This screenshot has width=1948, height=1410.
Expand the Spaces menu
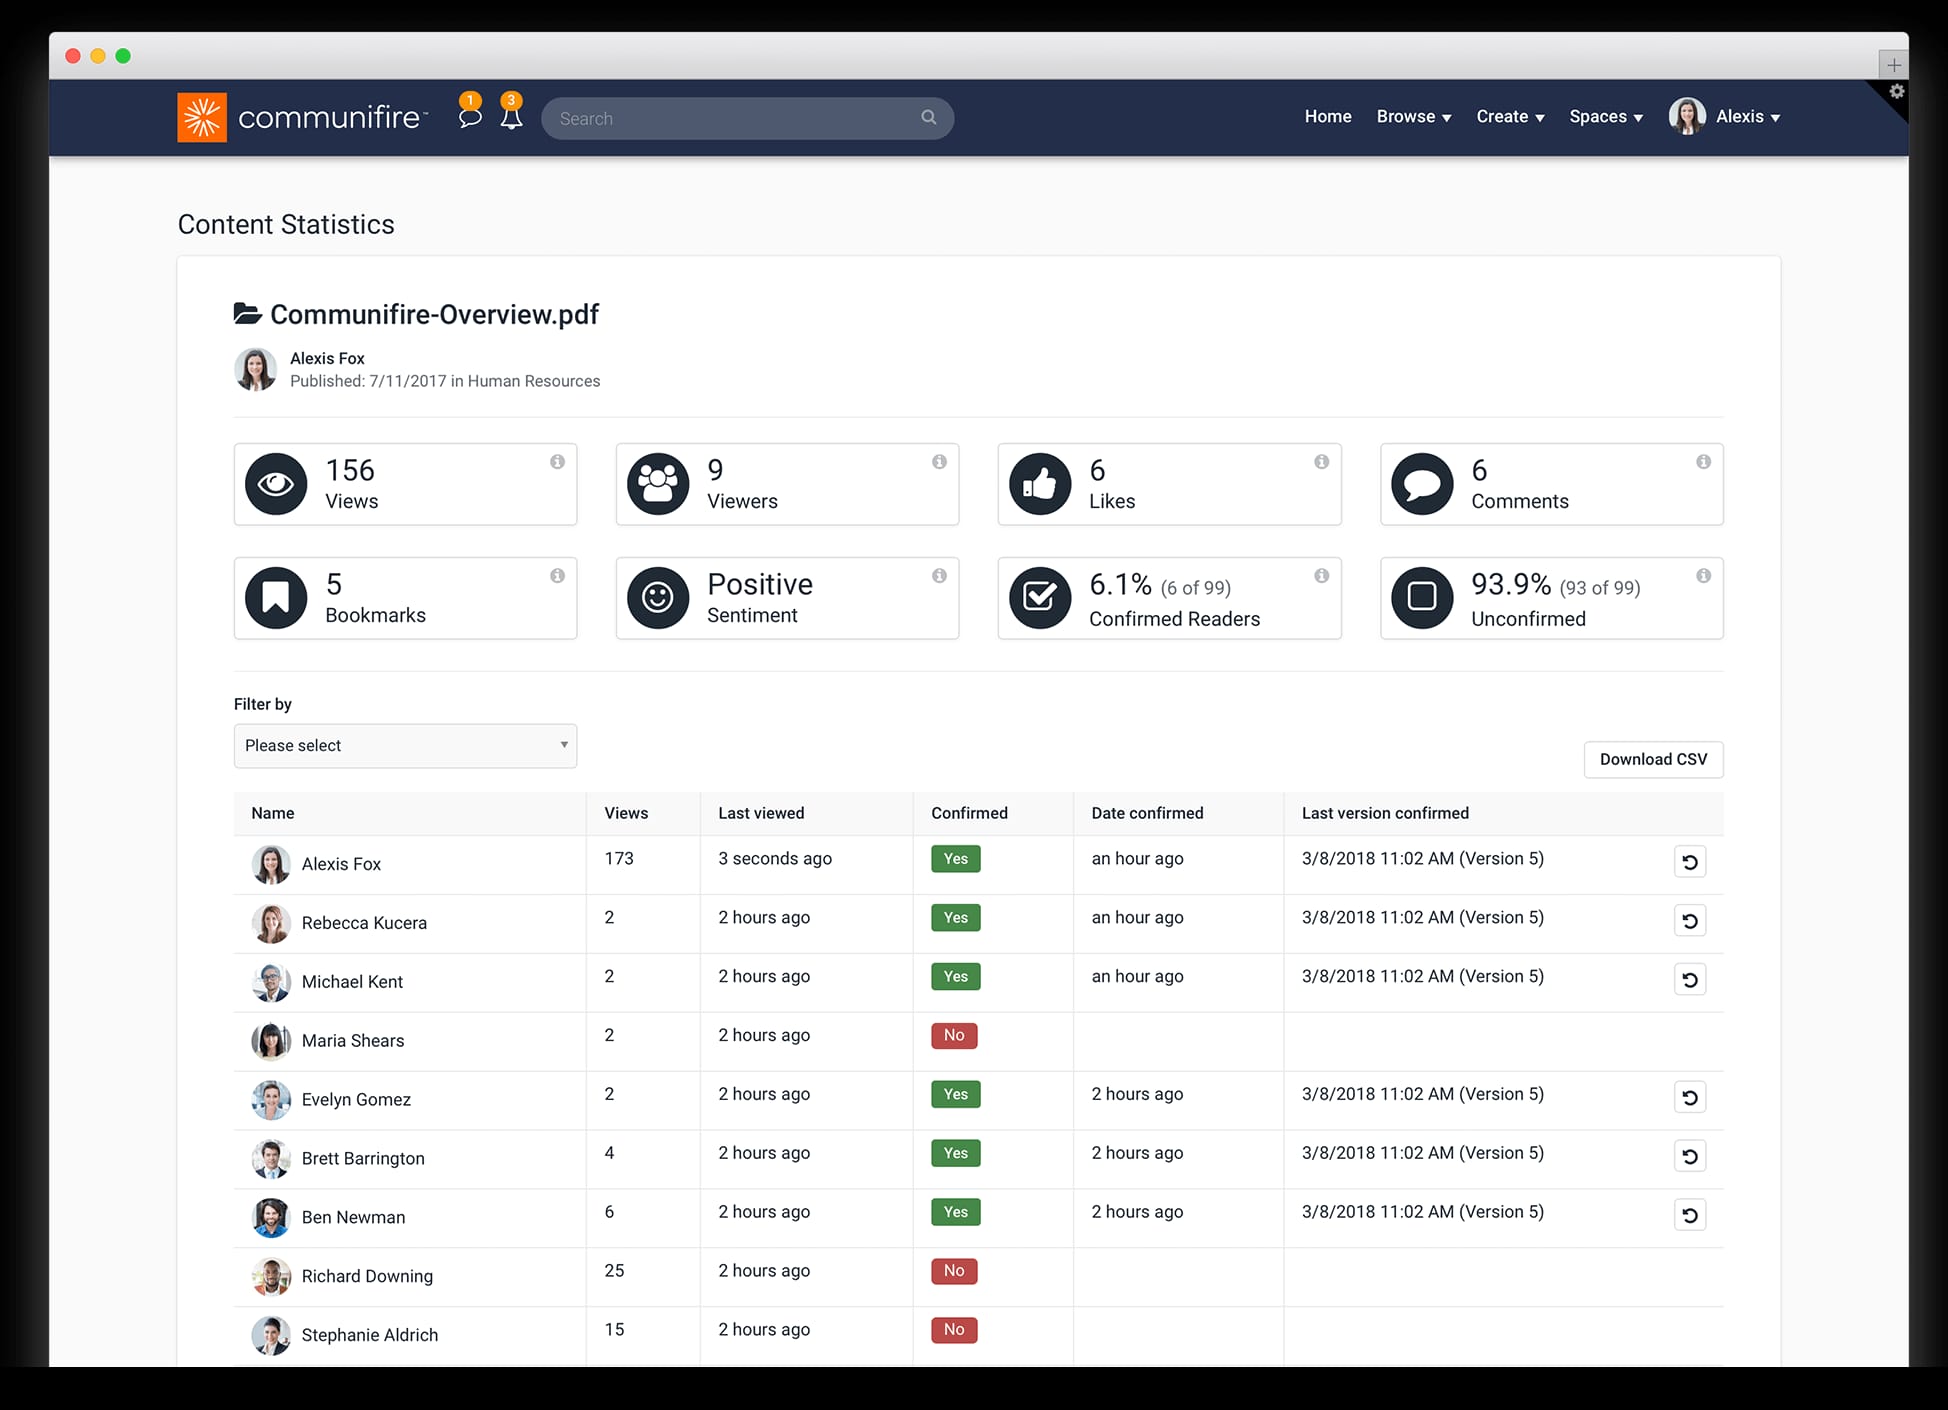1606,117
